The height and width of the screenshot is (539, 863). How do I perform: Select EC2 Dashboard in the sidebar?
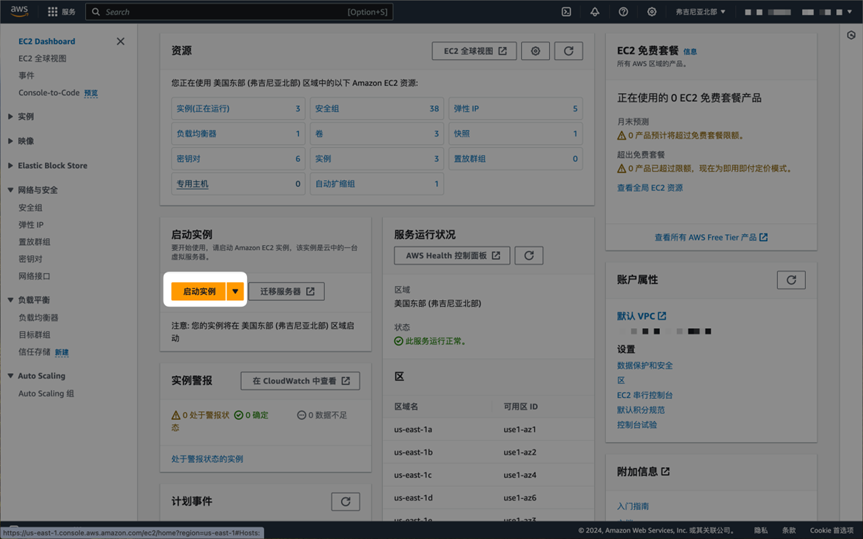(47, 41)
